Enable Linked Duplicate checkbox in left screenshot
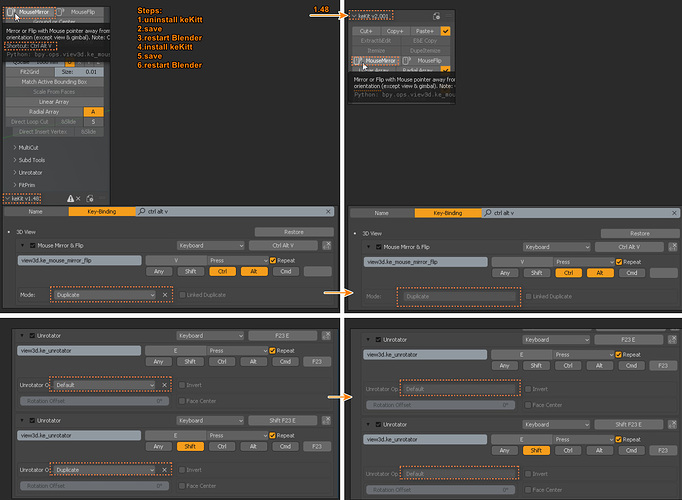This screenshot has width=682, height=500. point(183,295)
